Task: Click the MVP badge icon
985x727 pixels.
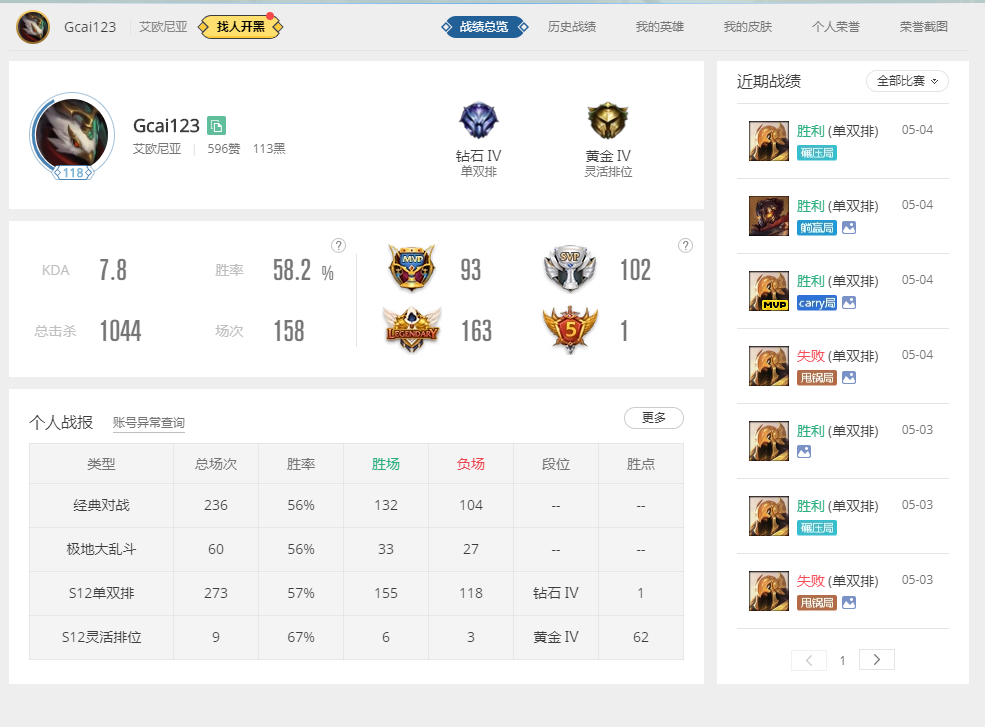Action: 411,268
